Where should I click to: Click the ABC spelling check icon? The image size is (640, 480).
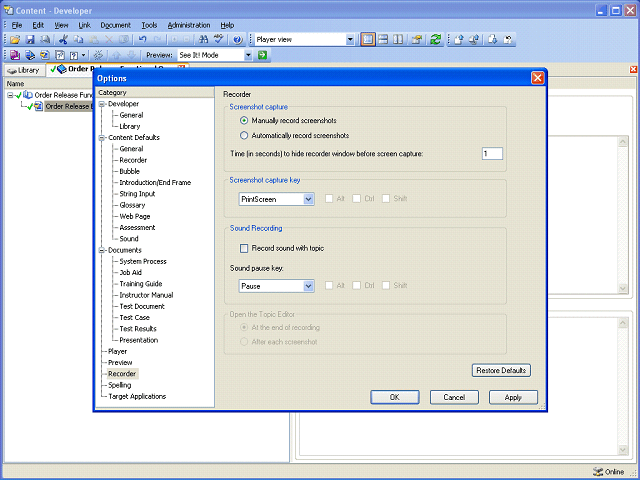(x=219, y=40)
